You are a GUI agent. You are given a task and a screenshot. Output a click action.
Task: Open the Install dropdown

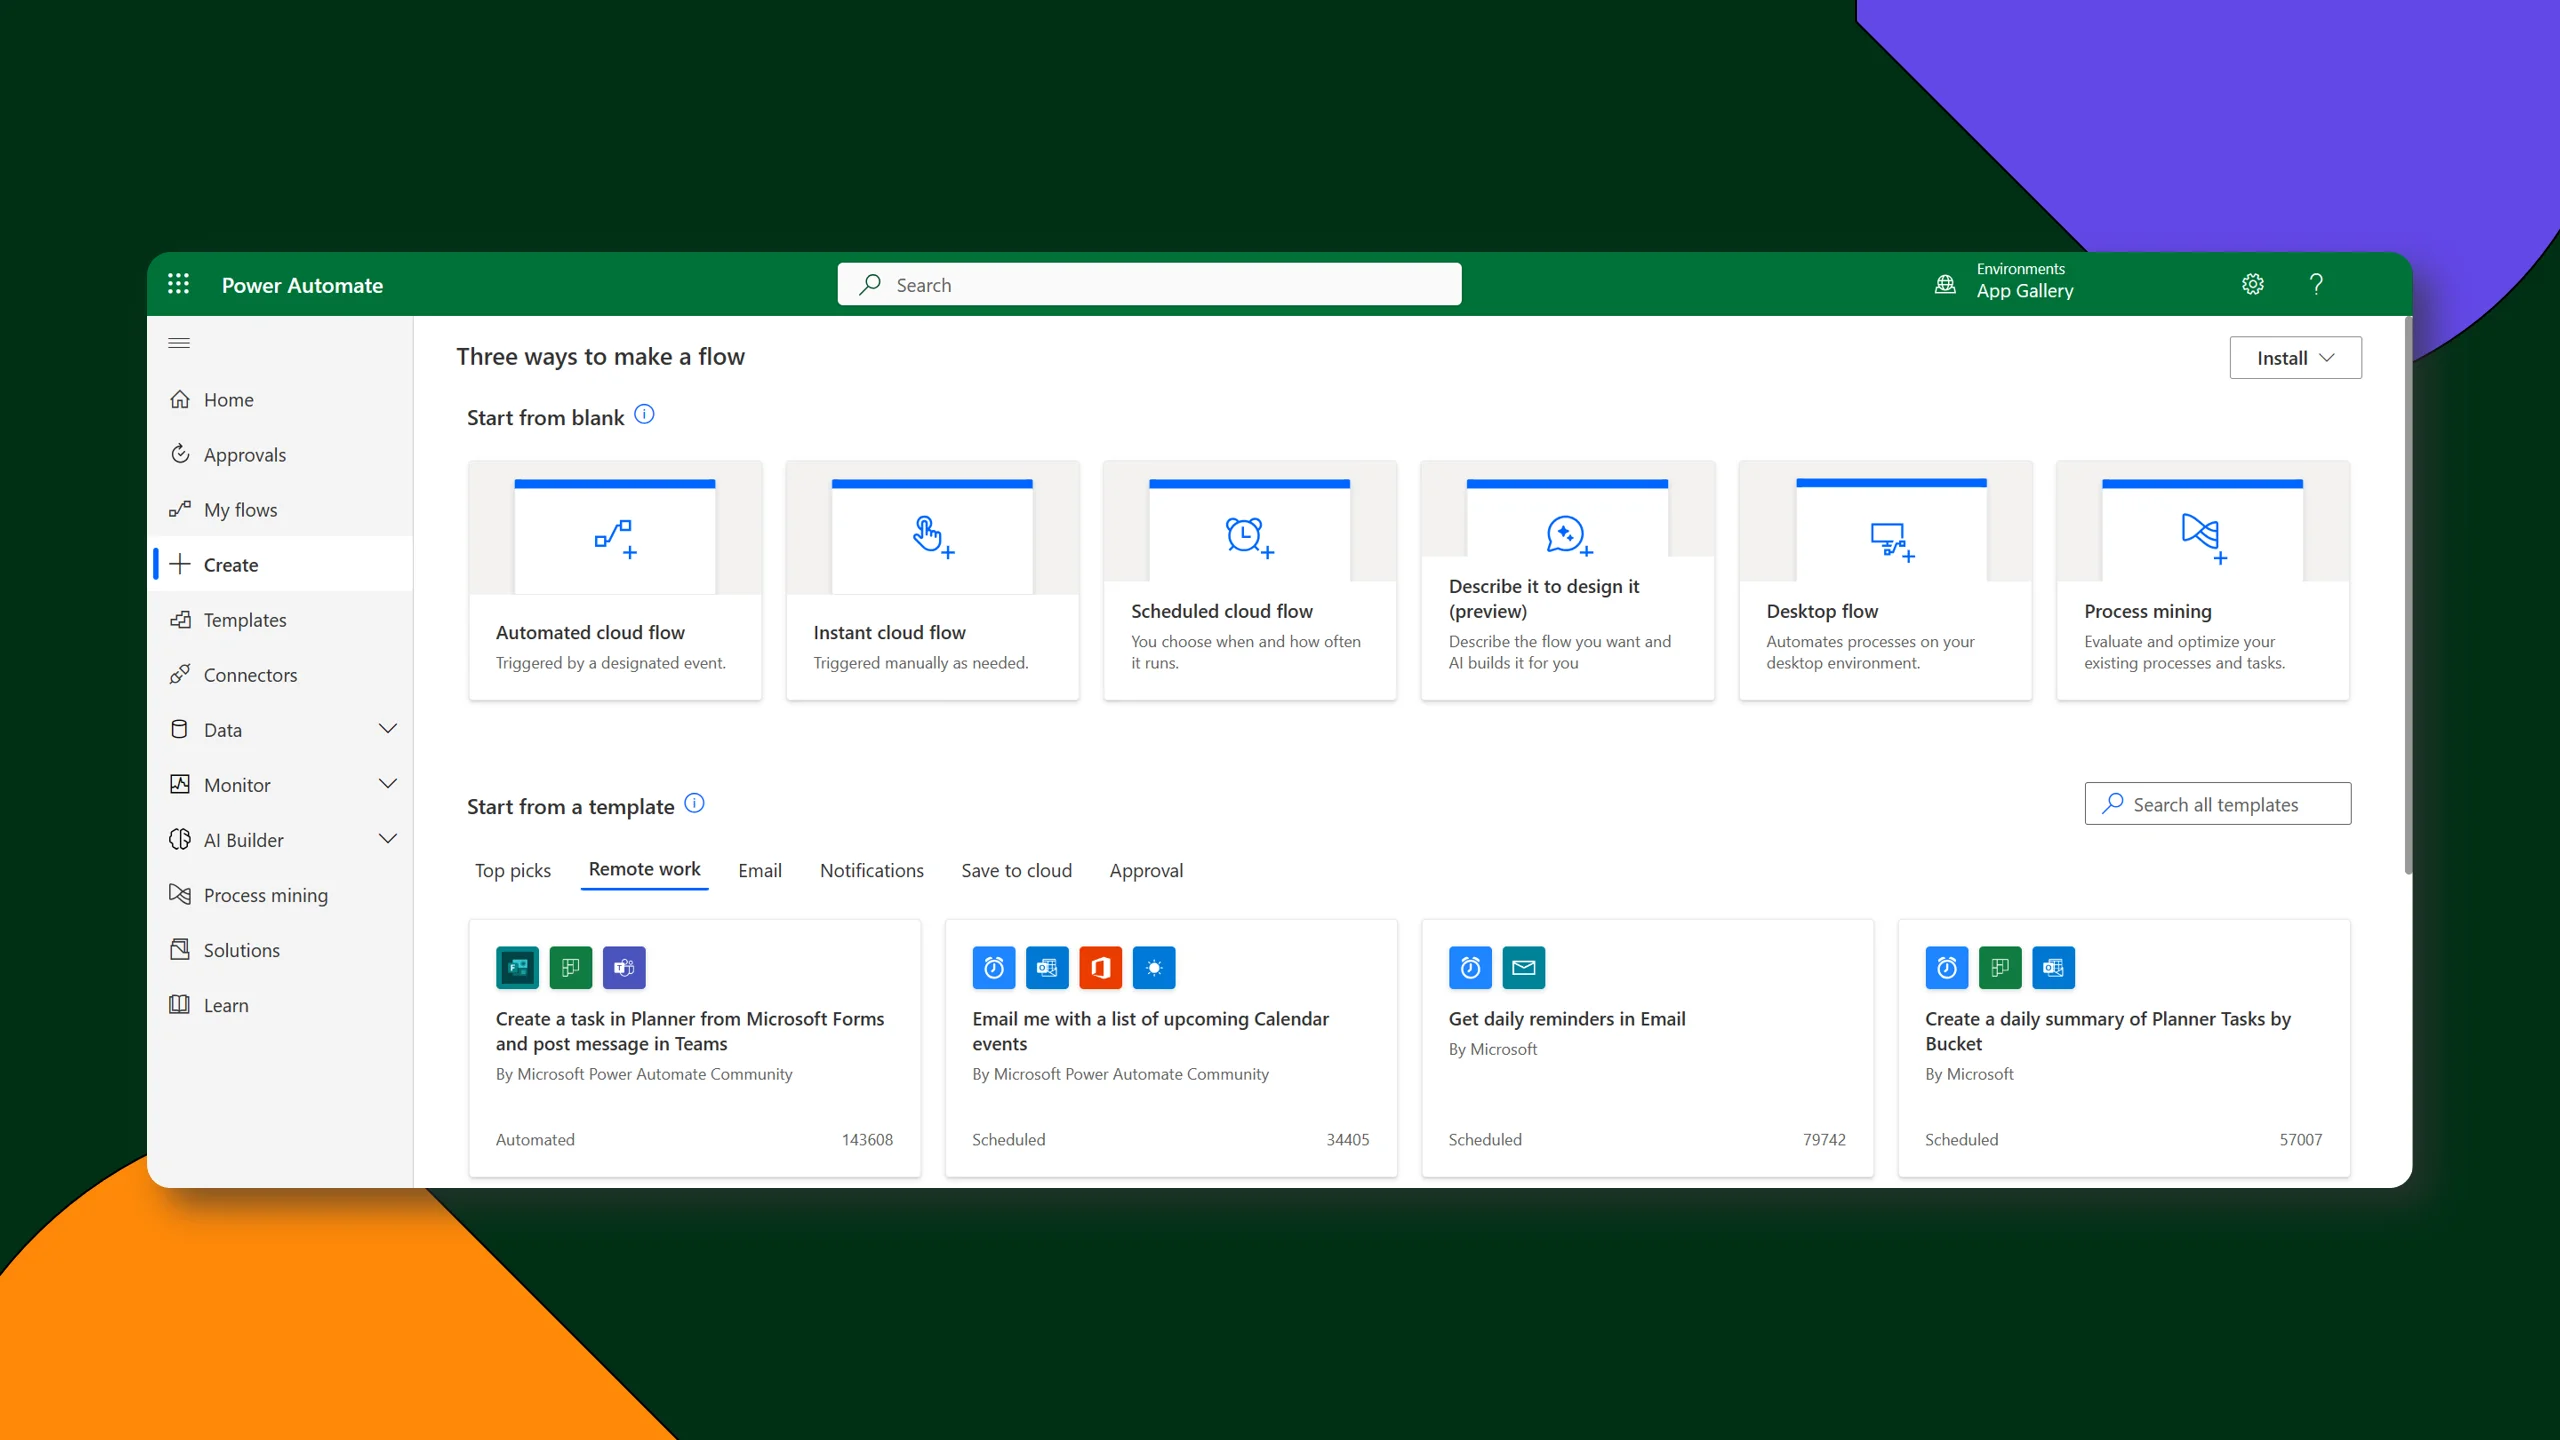(x=2295, y=358)
